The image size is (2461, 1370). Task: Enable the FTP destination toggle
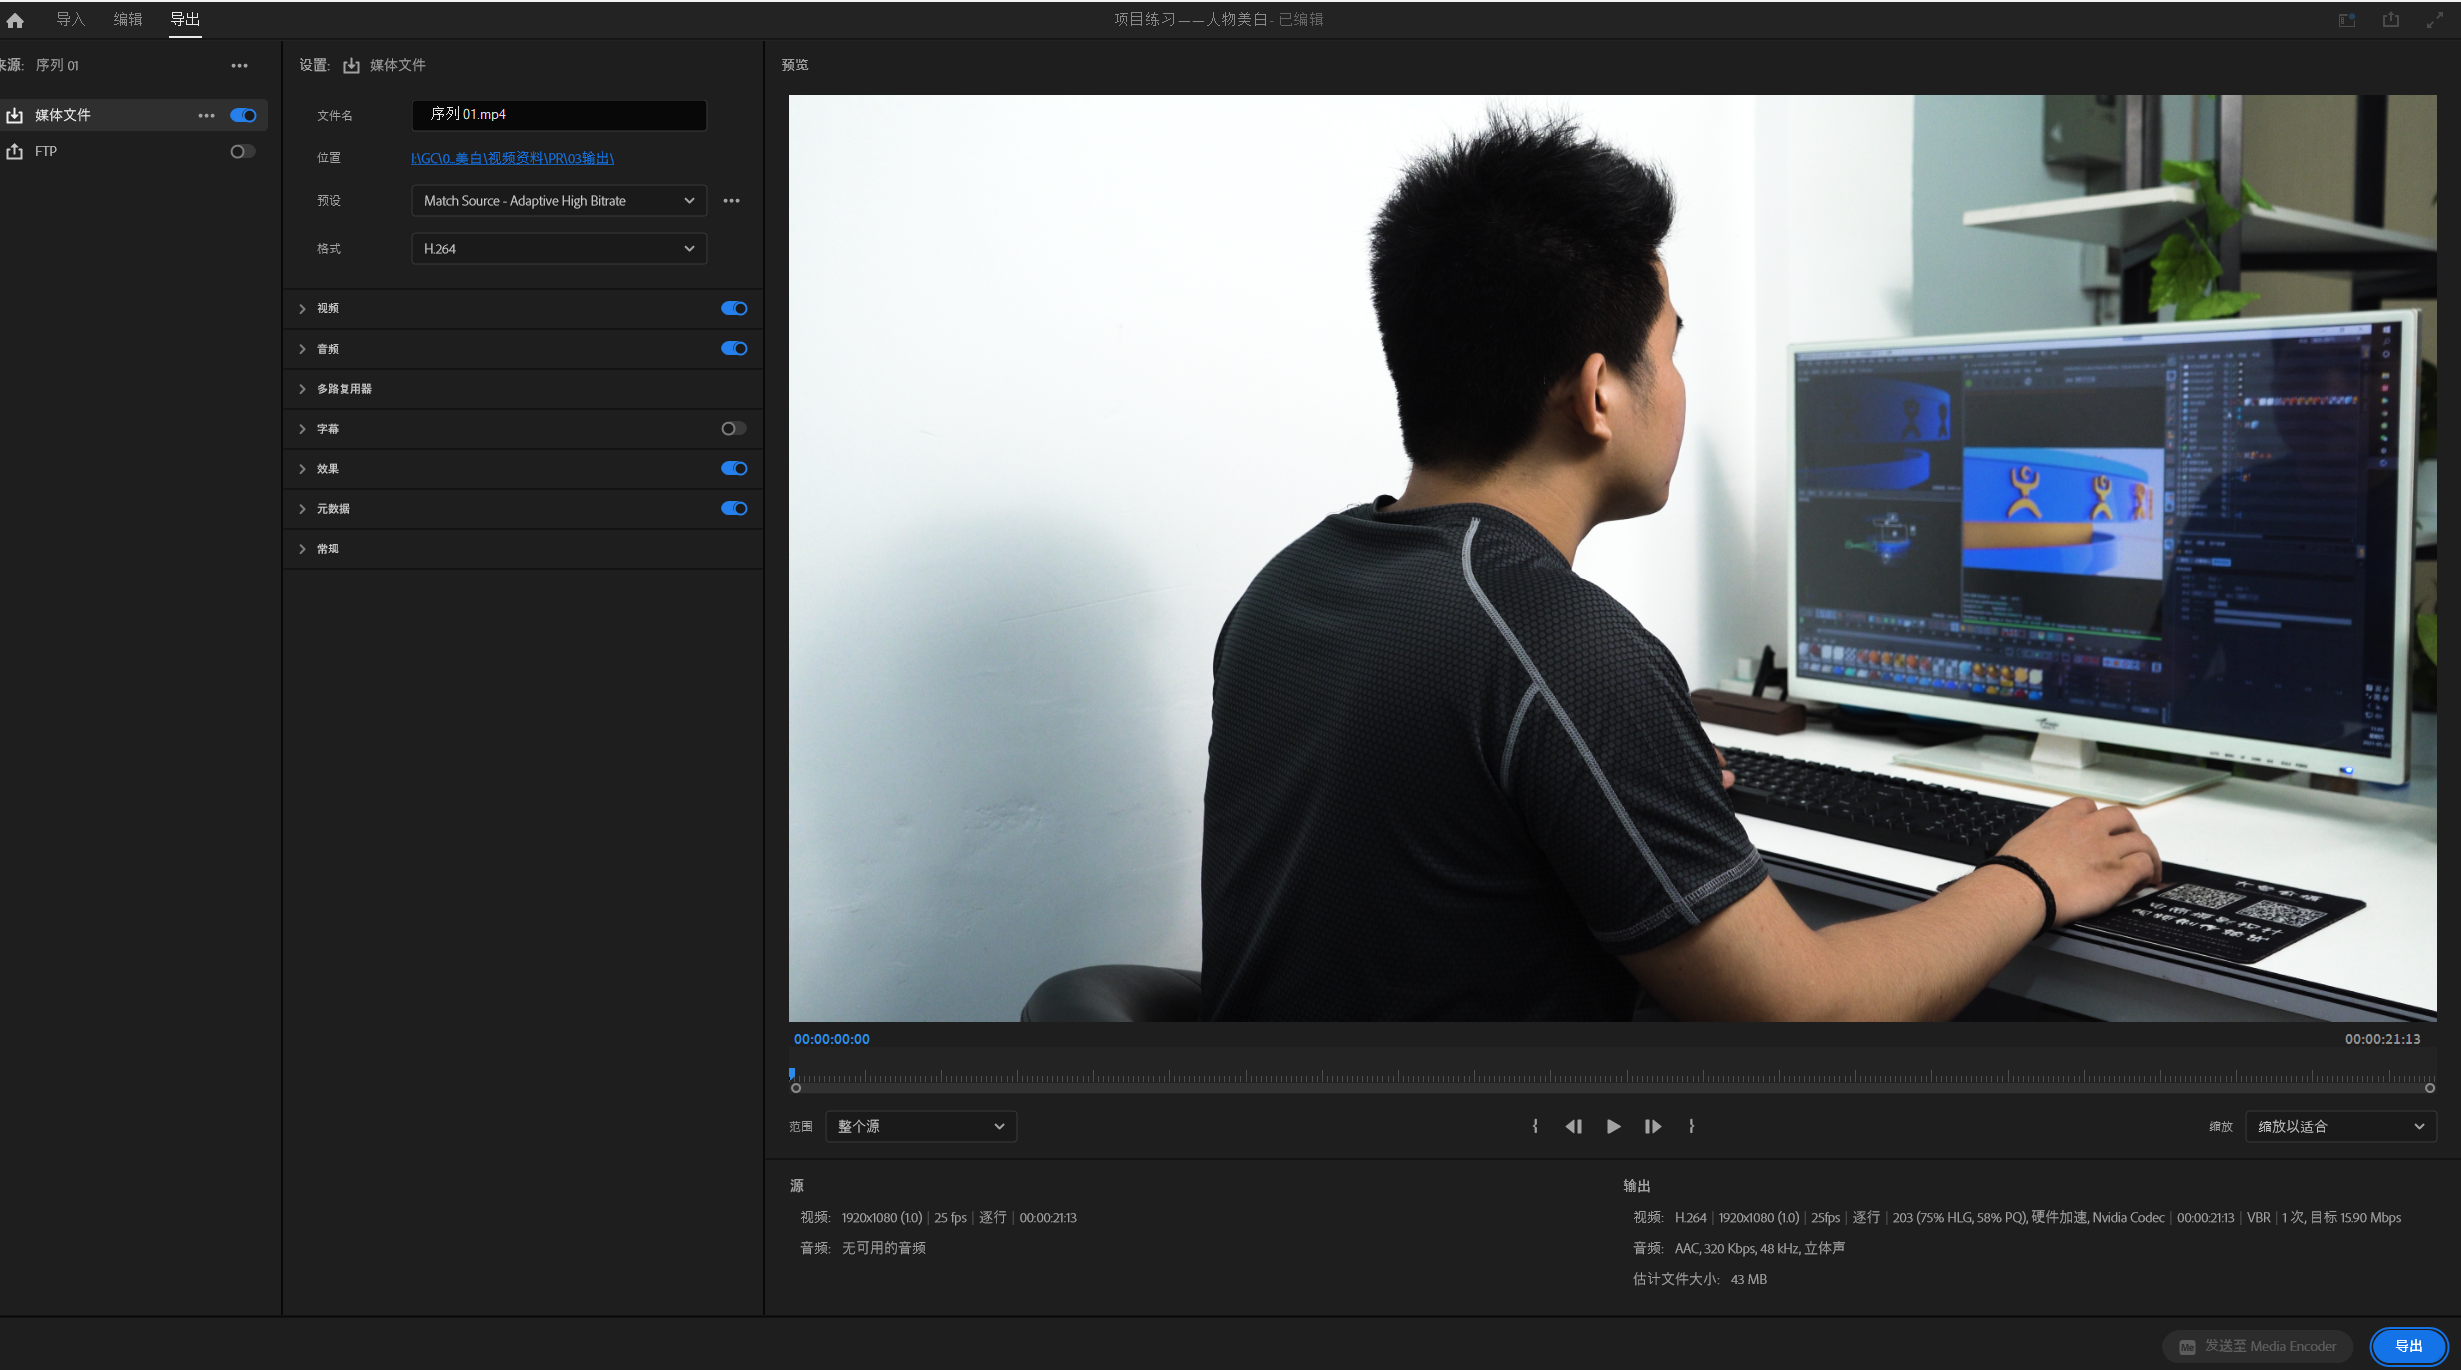(242, 152)
